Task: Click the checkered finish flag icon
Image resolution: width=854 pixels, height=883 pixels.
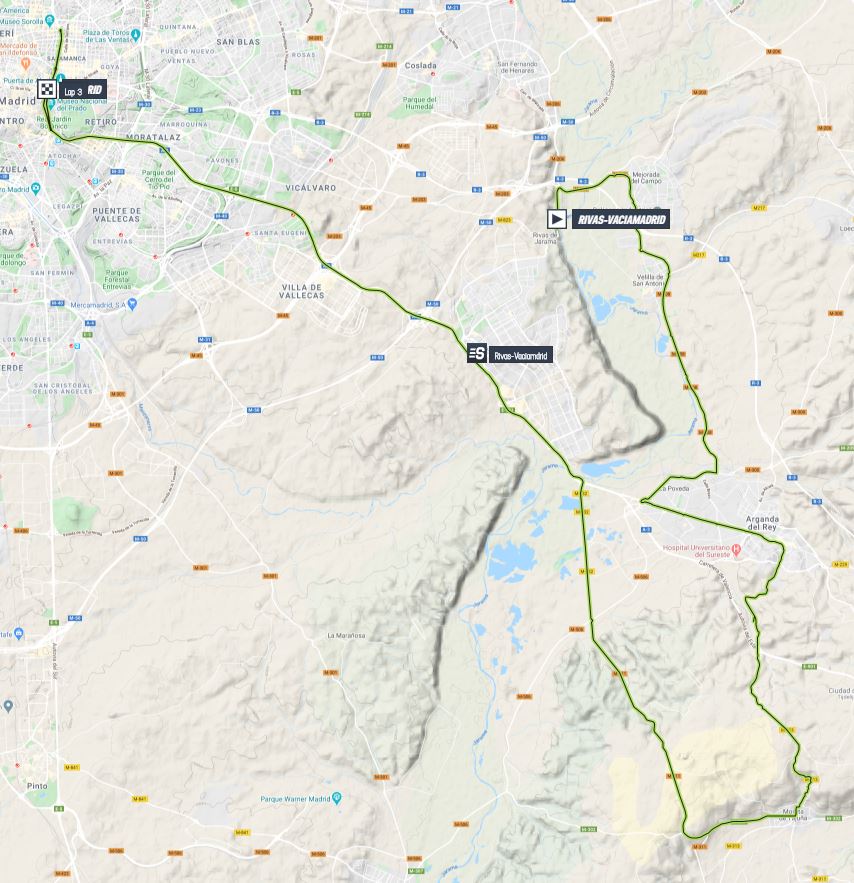Action: click(47, 89)
